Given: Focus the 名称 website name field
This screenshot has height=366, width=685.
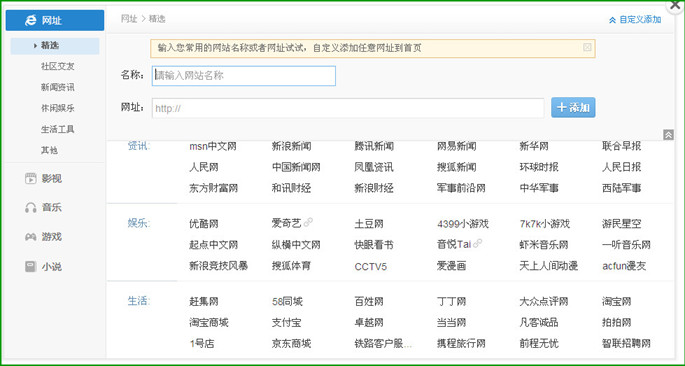Looking at the screenshot, I should [244, 76].
